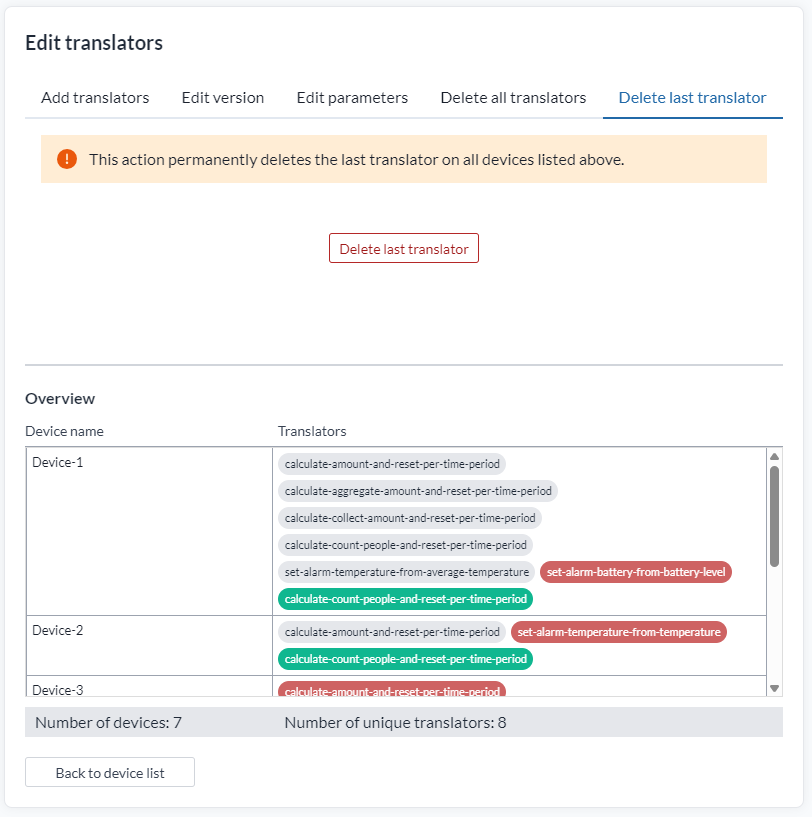Click the overview list scrollbar thumb
This screenshot has width=812, height=817.
pyautogui.click(x=774, y=516)
